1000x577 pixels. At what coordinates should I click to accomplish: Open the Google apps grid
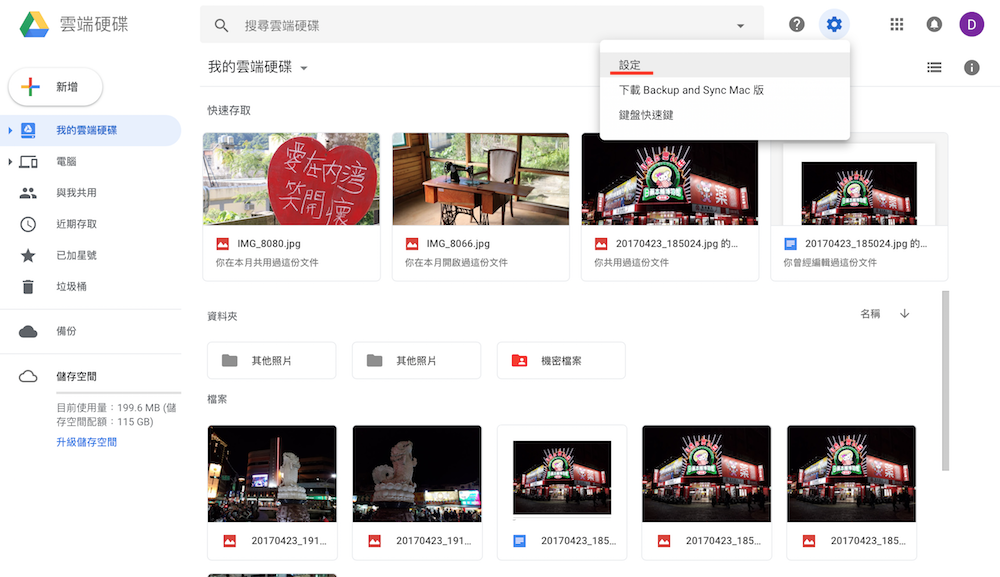point(897,23)
